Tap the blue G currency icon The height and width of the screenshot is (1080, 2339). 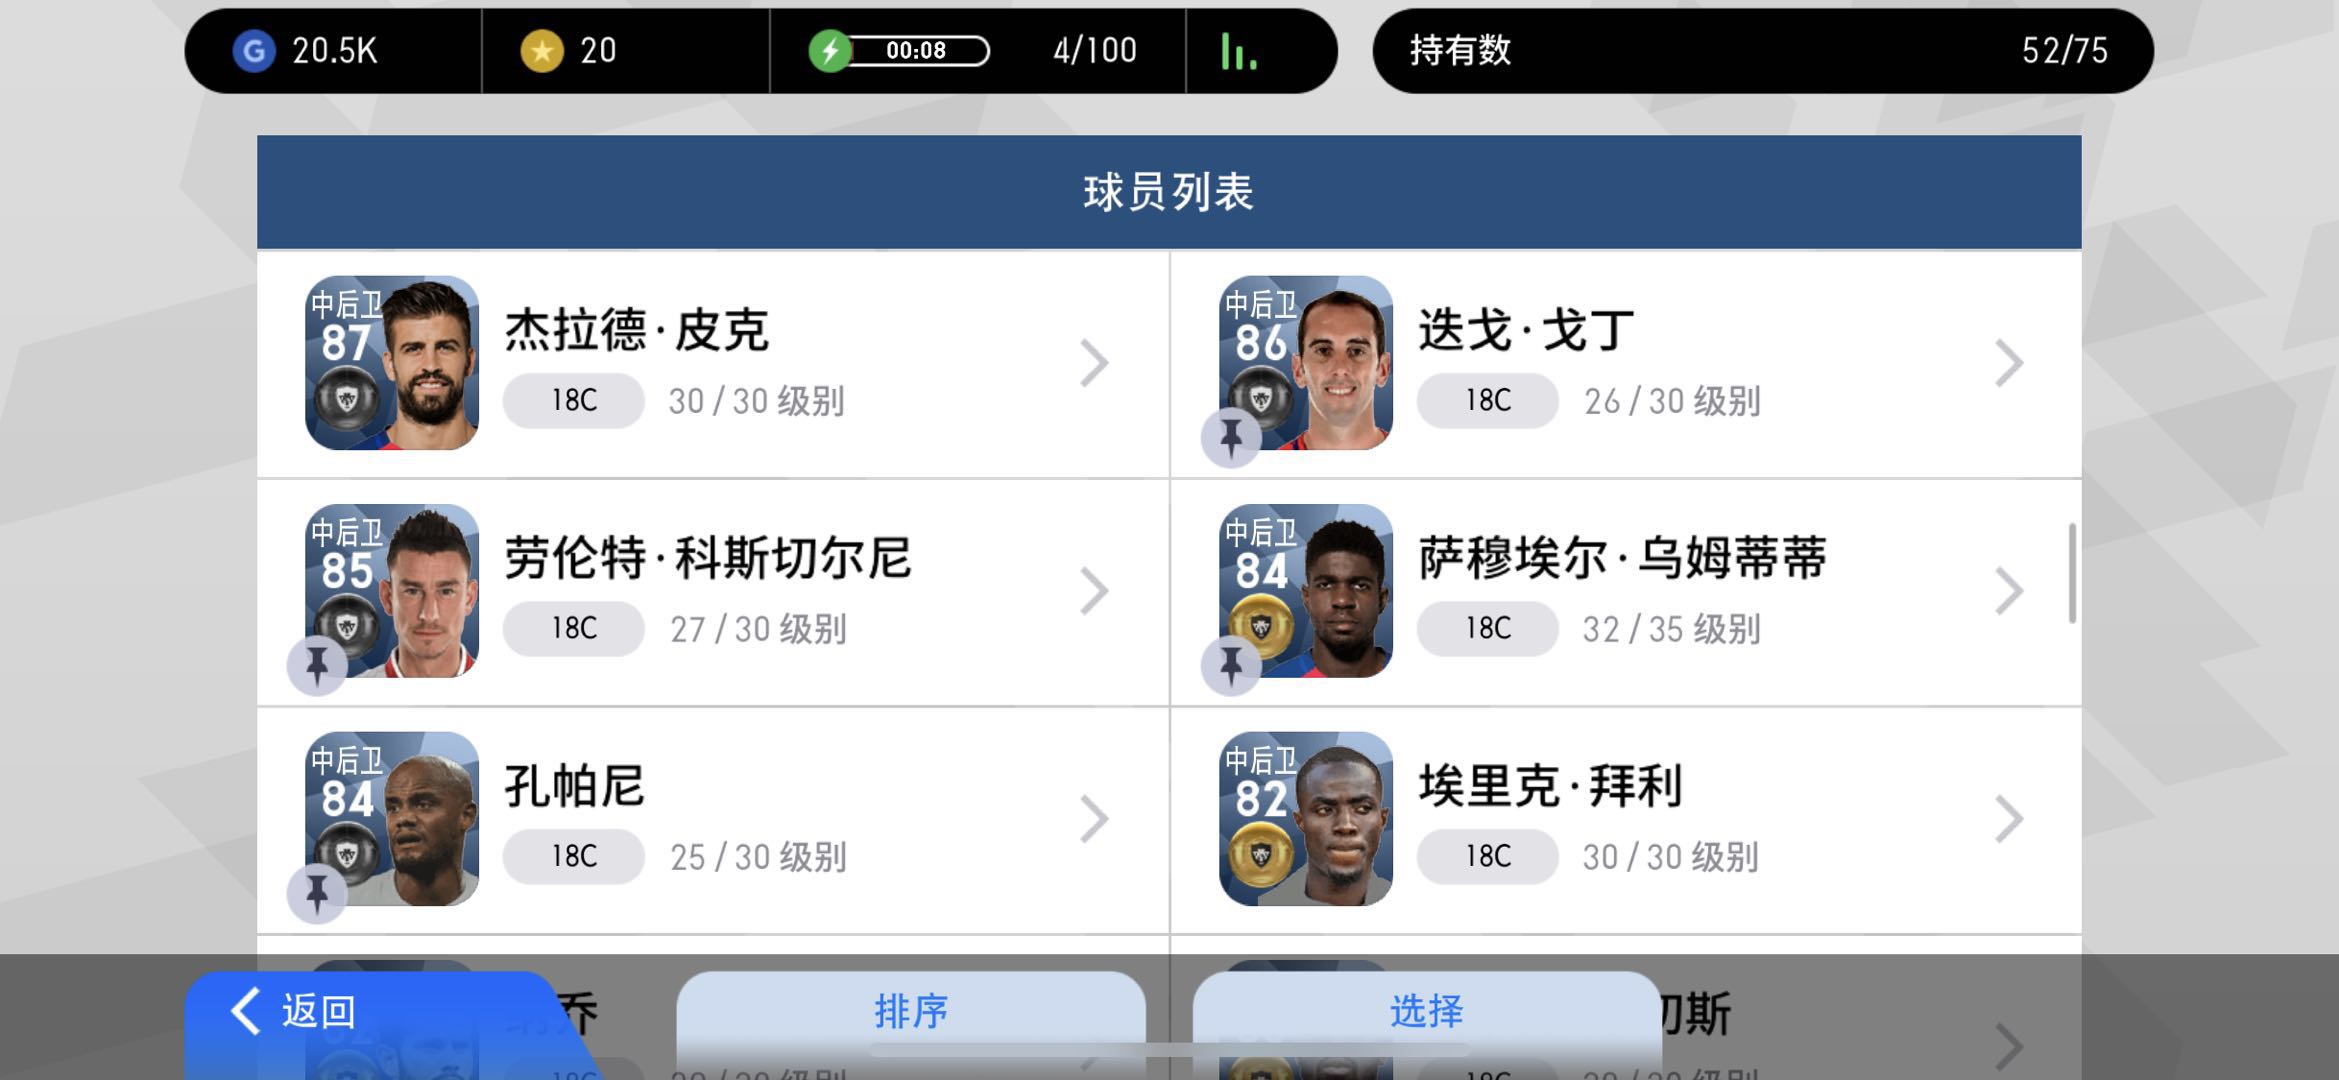(x=254, y=51)
